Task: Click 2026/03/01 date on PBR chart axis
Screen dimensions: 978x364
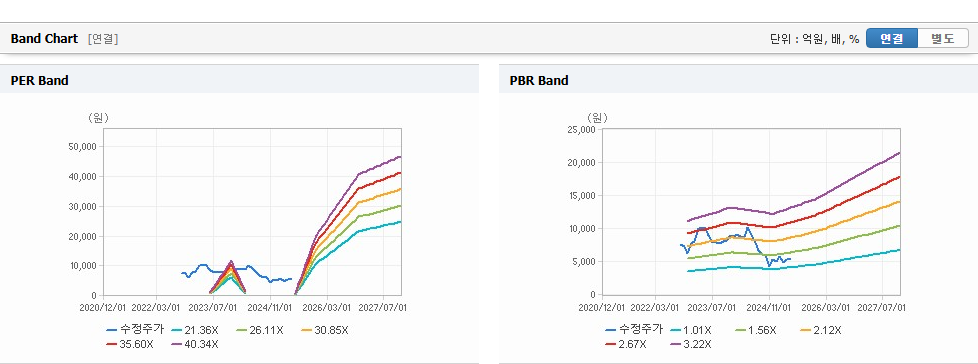Action: tap(826, 307)
